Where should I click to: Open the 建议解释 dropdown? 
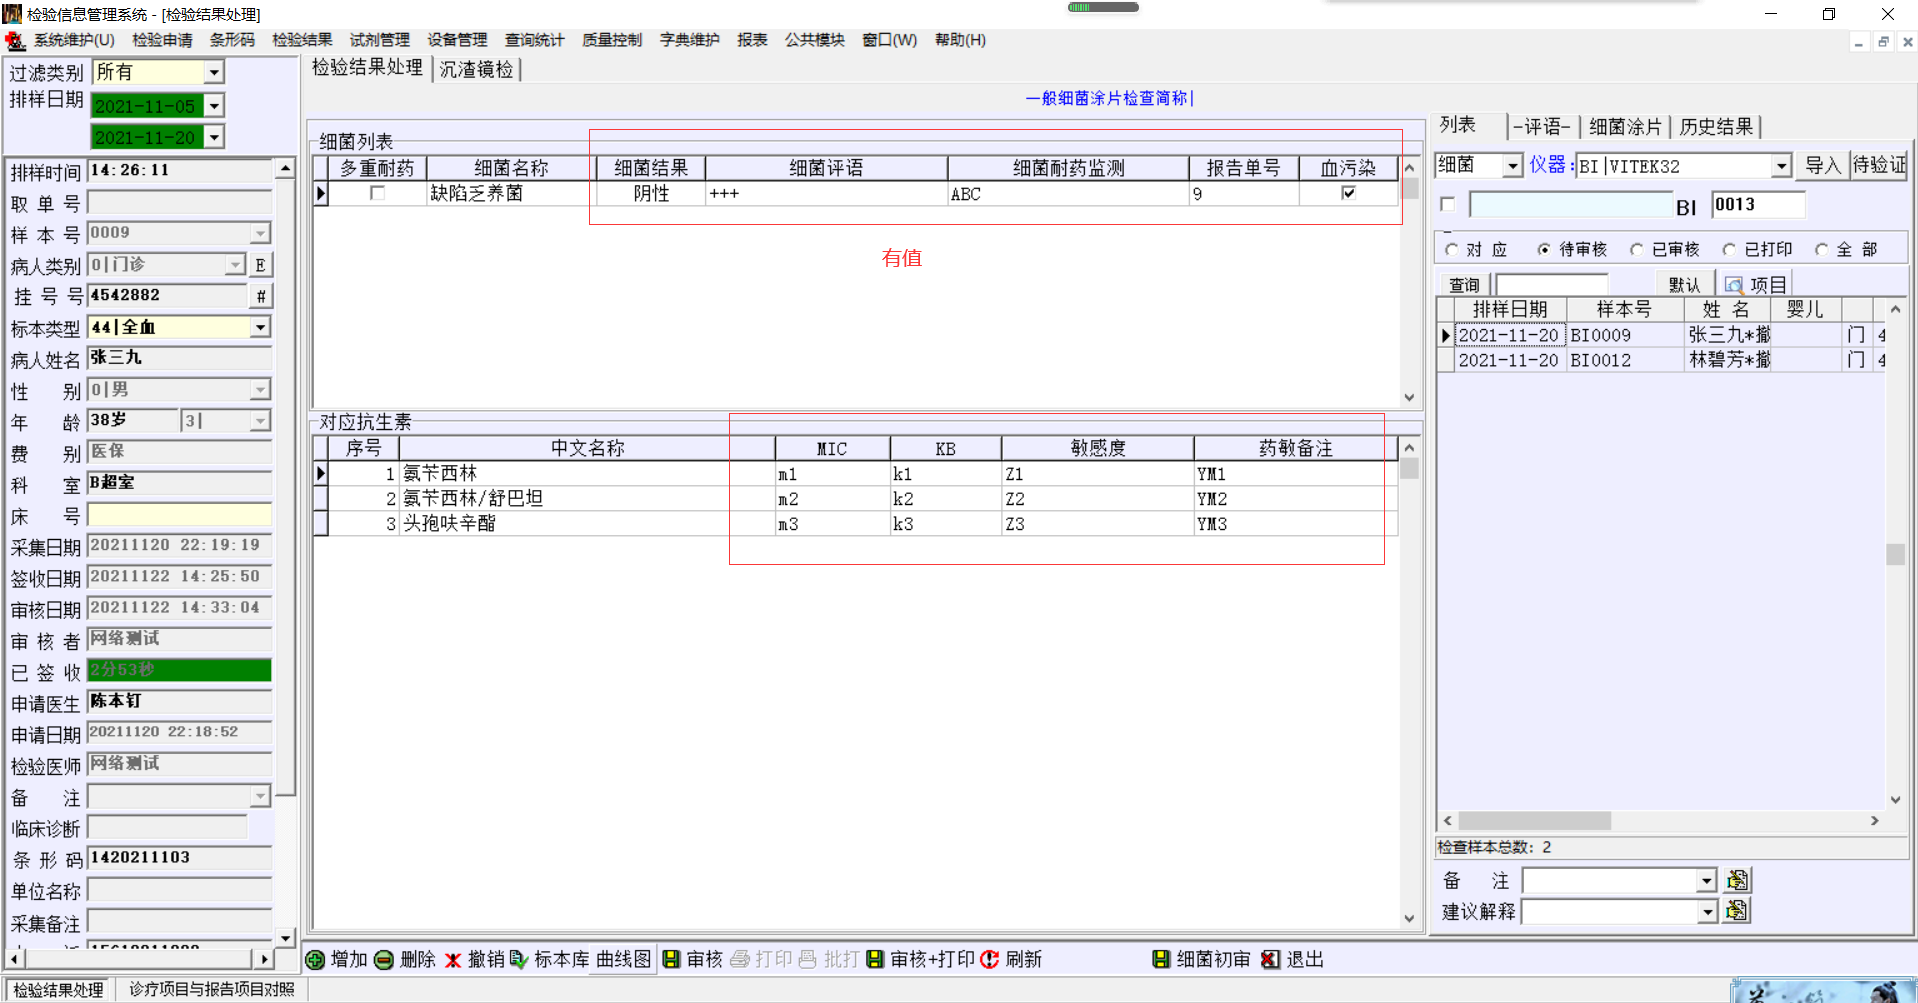(1707, 911)
